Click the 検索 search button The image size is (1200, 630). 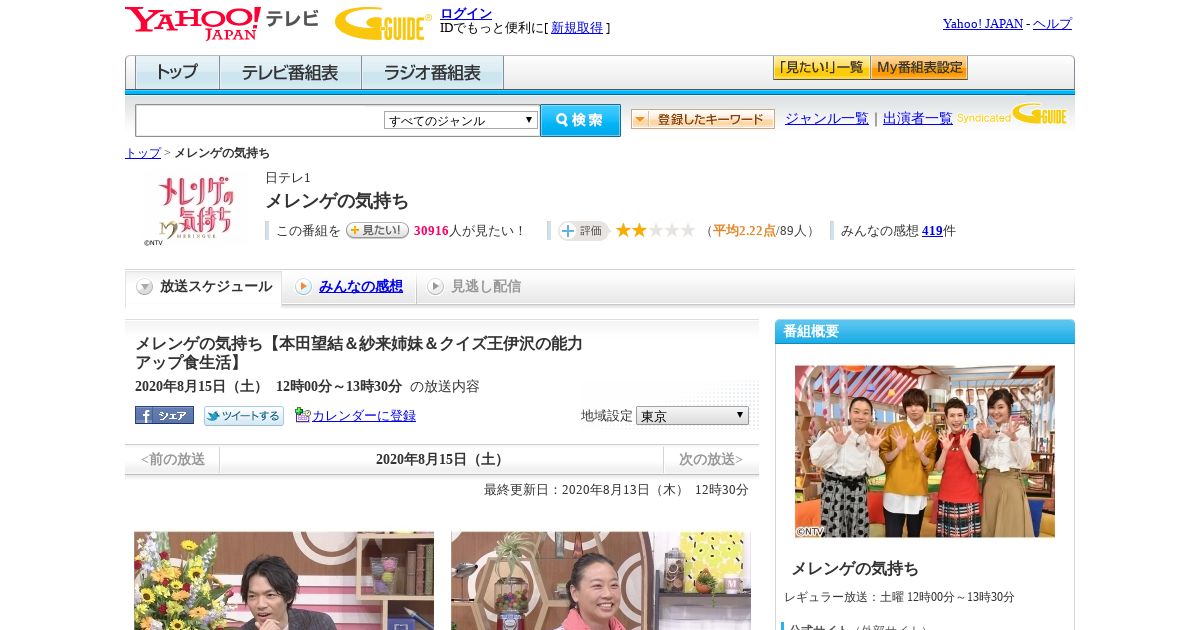[580, 120]
